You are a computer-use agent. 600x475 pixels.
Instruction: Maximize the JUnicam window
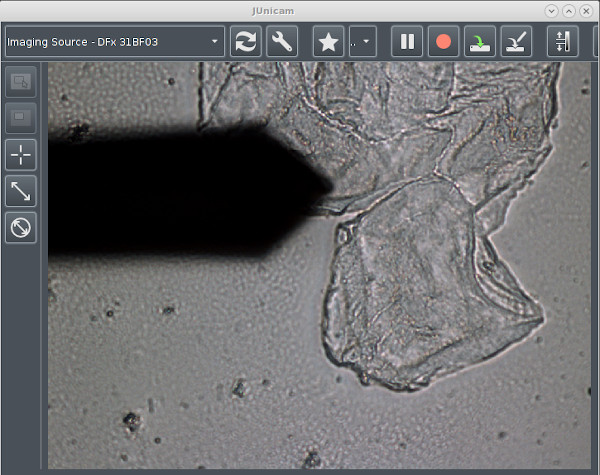pos(569,11)
